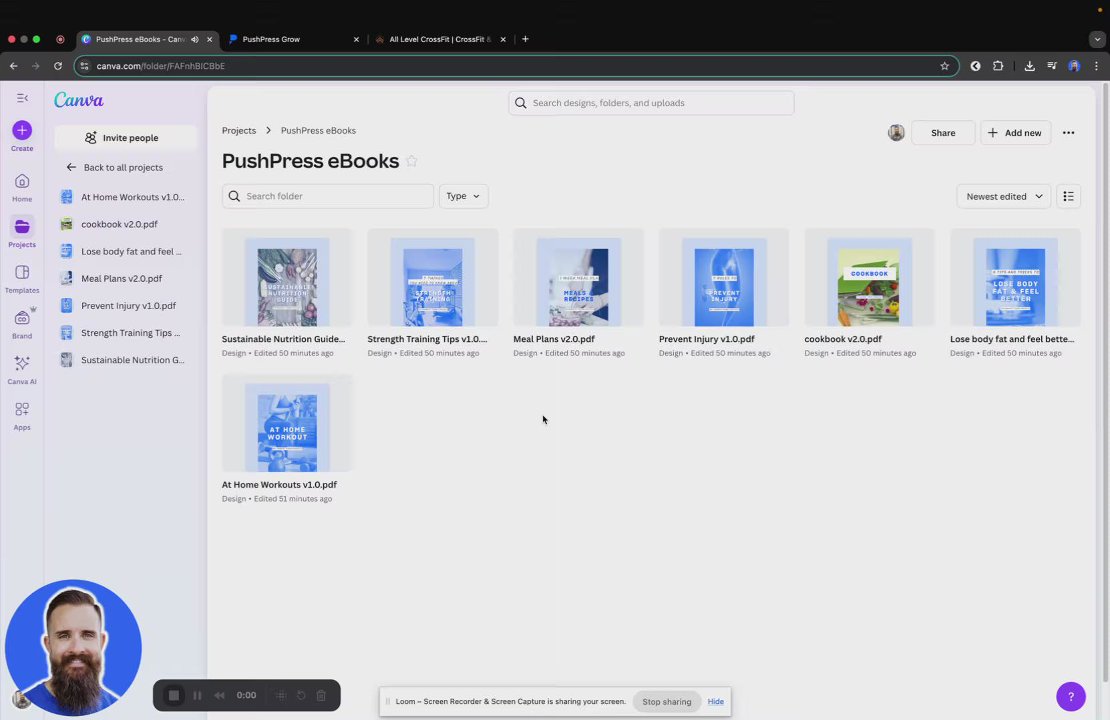1110x720 pixels.
Task: Open Lose body fat design thumbnail
Action: (1015, 278)
